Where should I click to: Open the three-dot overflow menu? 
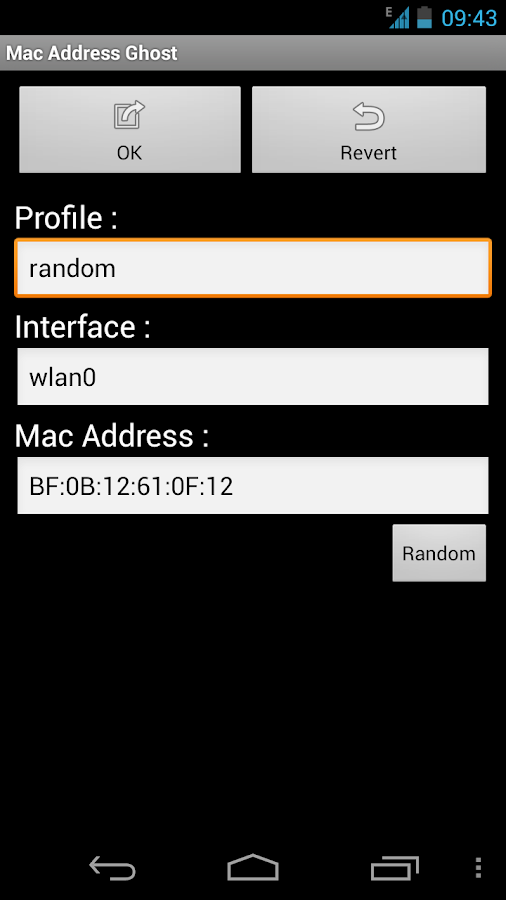478,868
